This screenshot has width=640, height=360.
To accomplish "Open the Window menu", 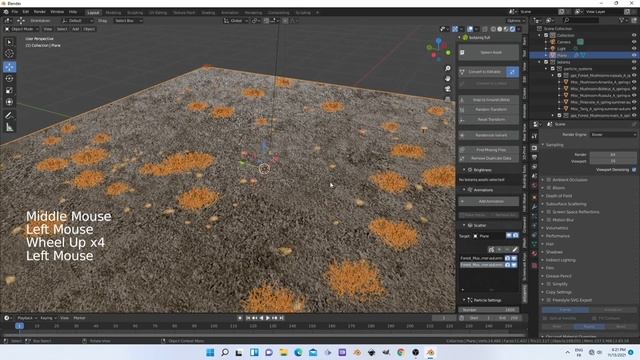I will pos(57,12).
